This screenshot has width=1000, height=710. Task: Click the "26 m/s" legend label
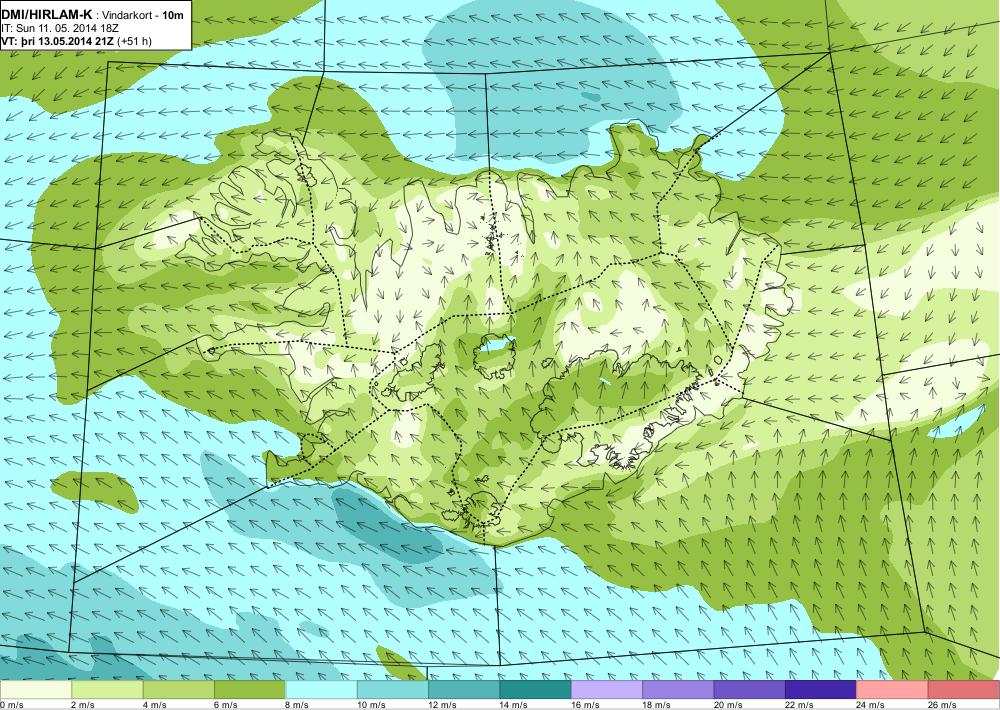pos(943,705)
